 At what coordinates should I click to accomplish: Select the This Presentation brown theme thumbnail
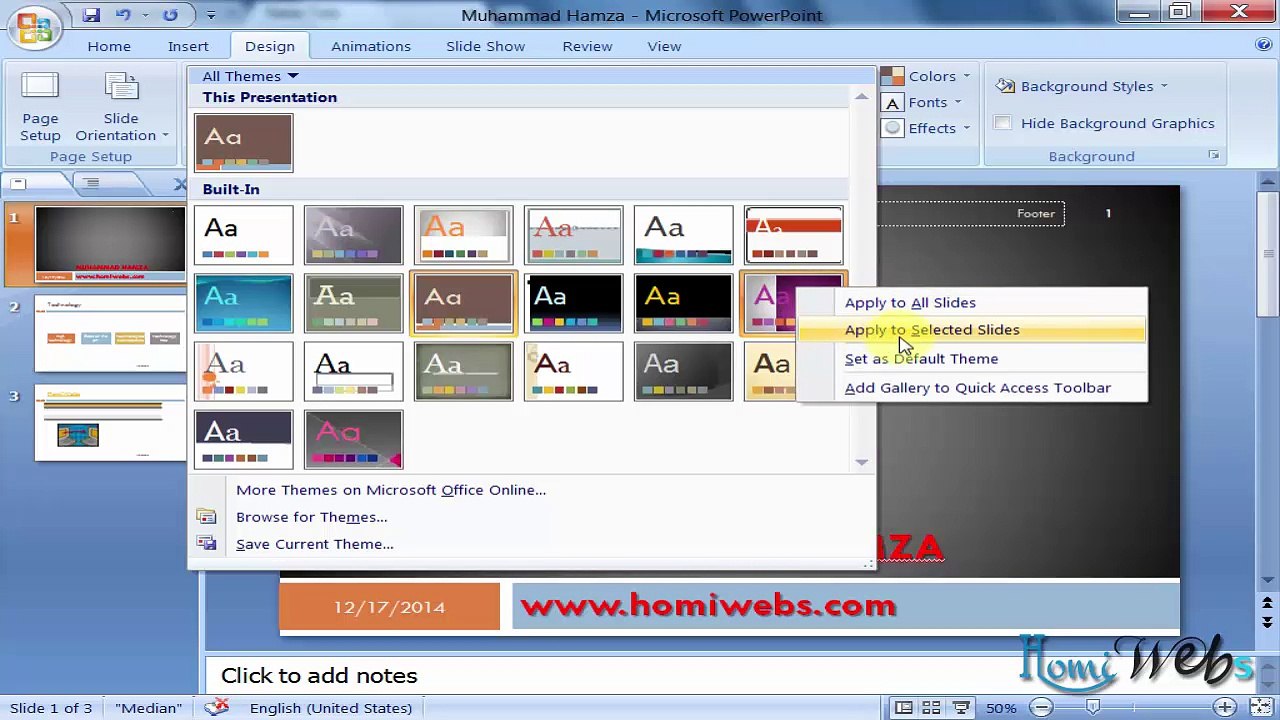click(x=244, y=142)
